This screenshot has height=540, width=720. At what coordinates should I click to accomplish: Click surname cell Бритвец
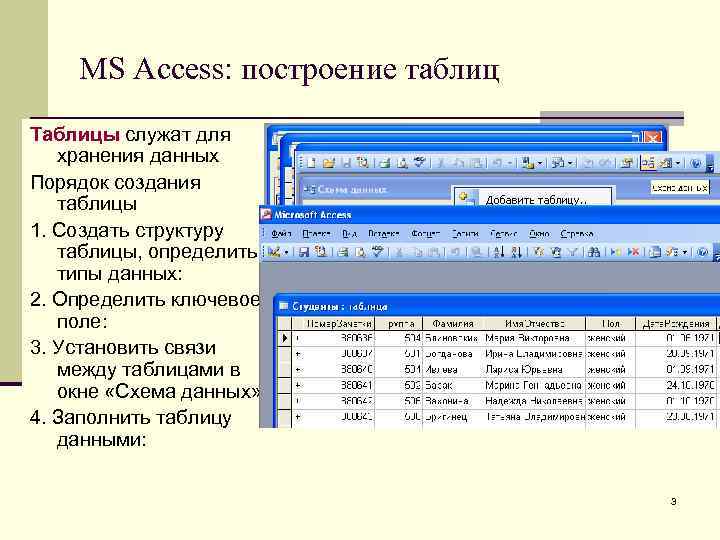click(453, 417)
